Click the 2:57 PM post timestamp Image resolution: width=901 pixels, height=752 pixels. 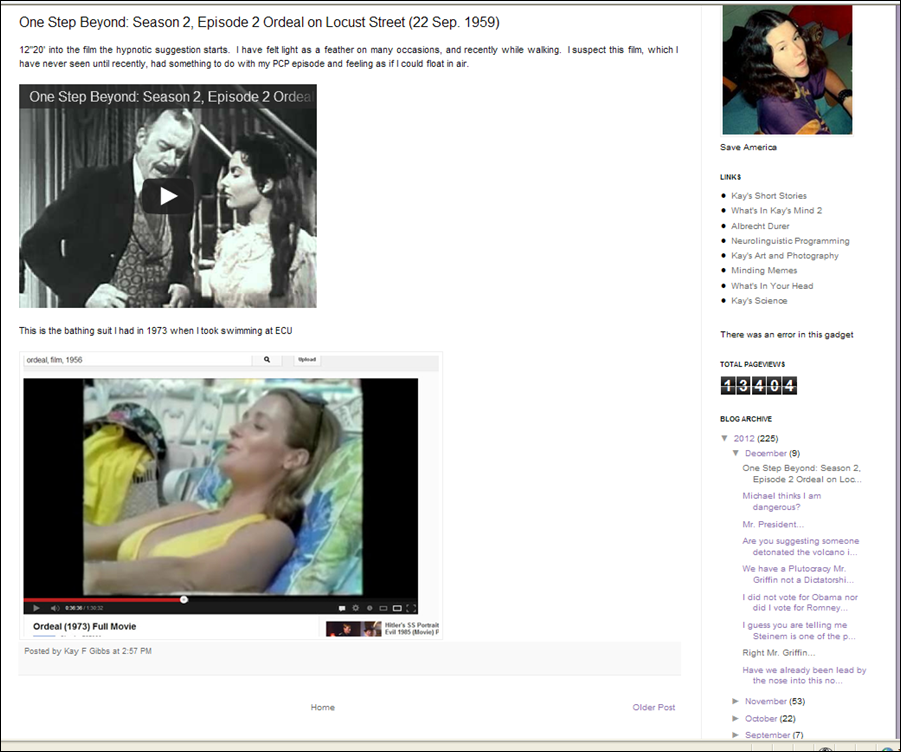(137, 651)
